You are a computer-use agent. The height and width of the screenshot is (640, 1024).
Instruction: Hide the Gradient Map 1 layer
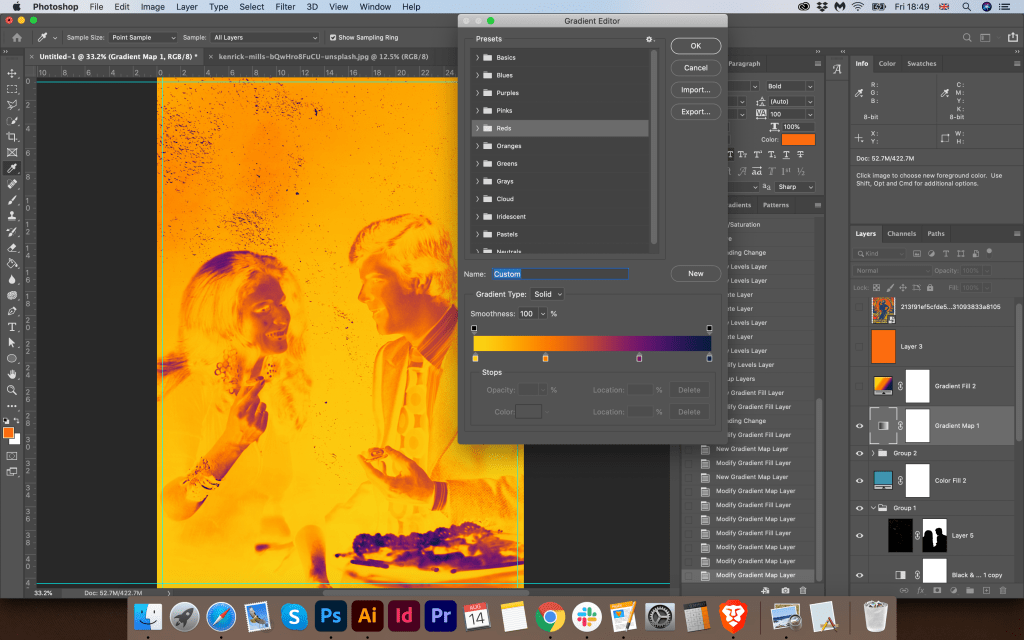pos(859,425)
